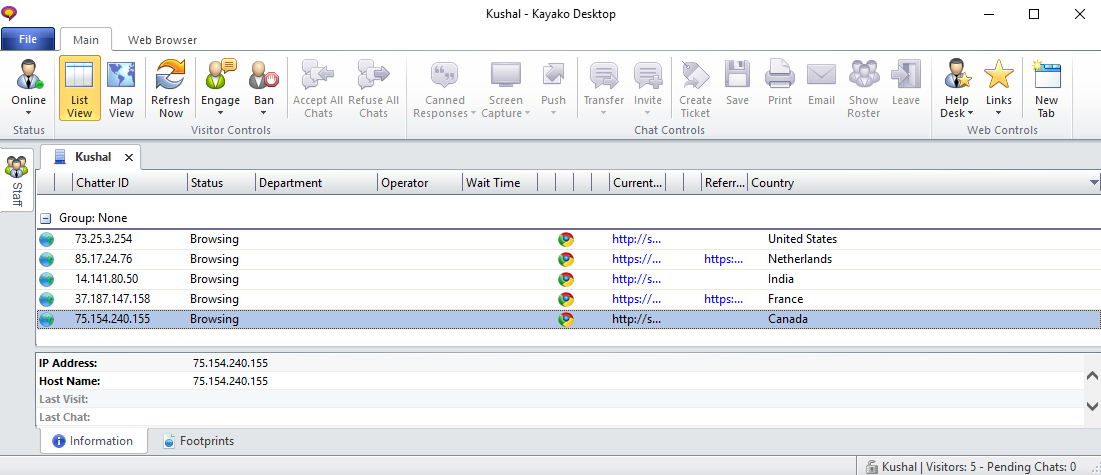
Task: Open referrer link for Netherlands visitor
Action: click(723, 259)
